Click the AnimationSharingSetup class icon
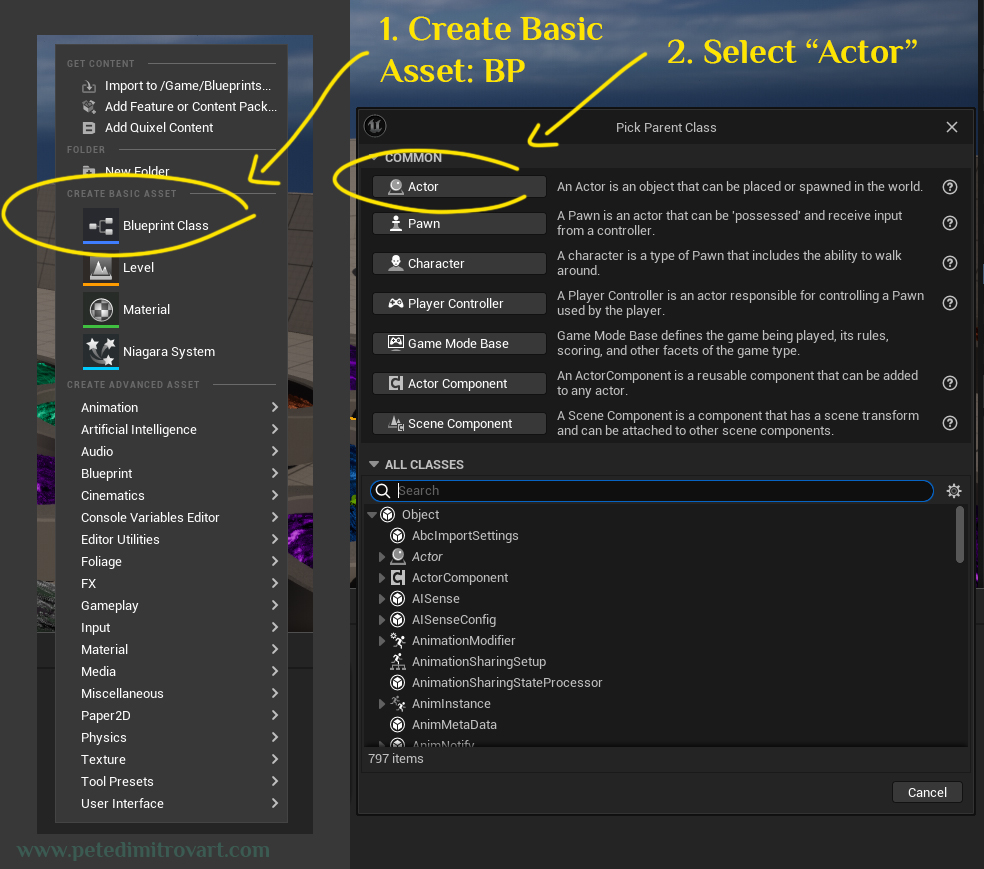This screenshot has width=984, height=869. tap(397, 661)
